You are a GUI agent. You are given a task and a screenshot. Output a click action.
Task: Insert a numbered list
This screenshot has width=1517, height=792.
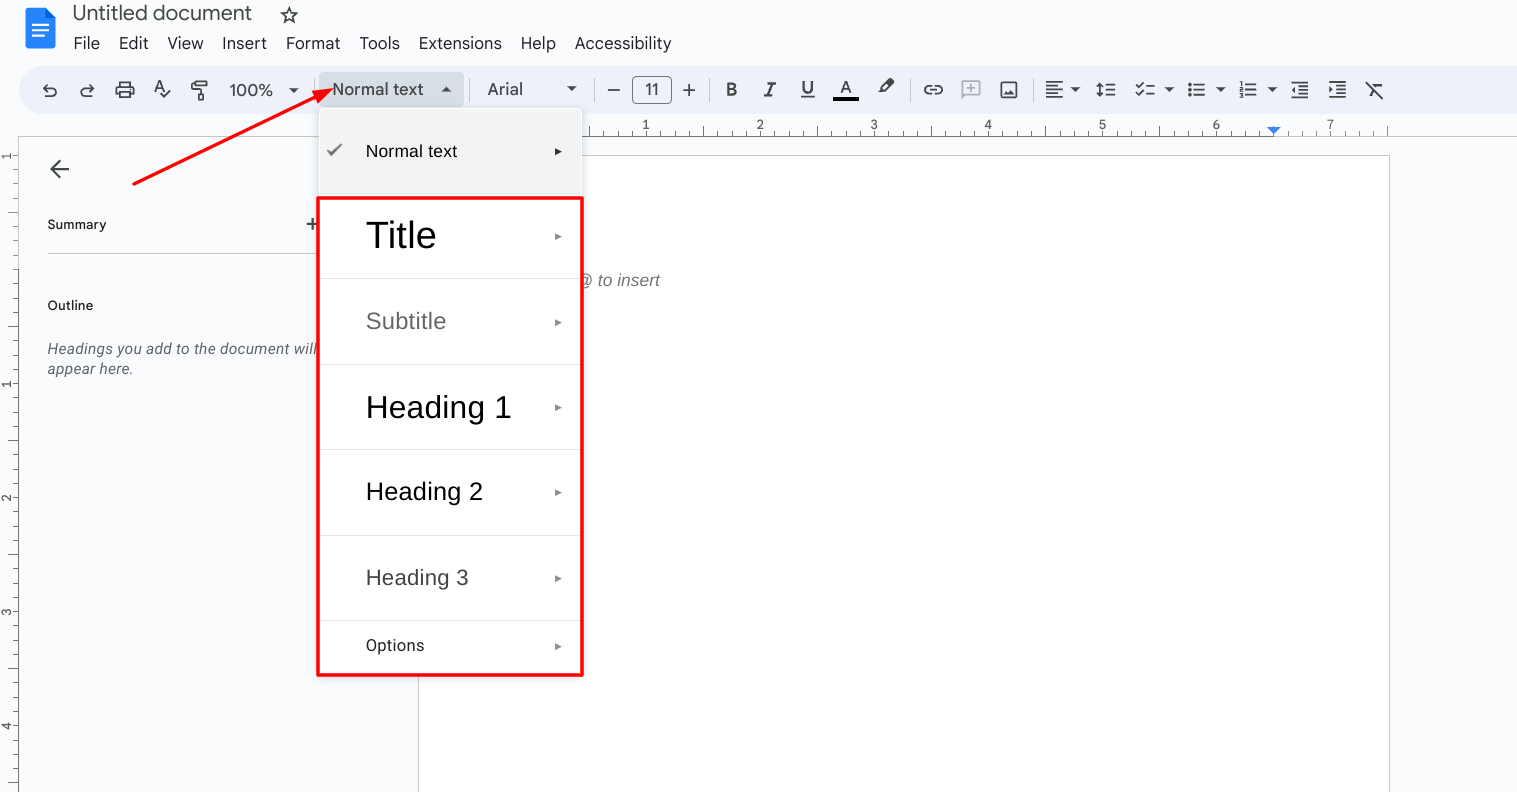[1248, 90]
